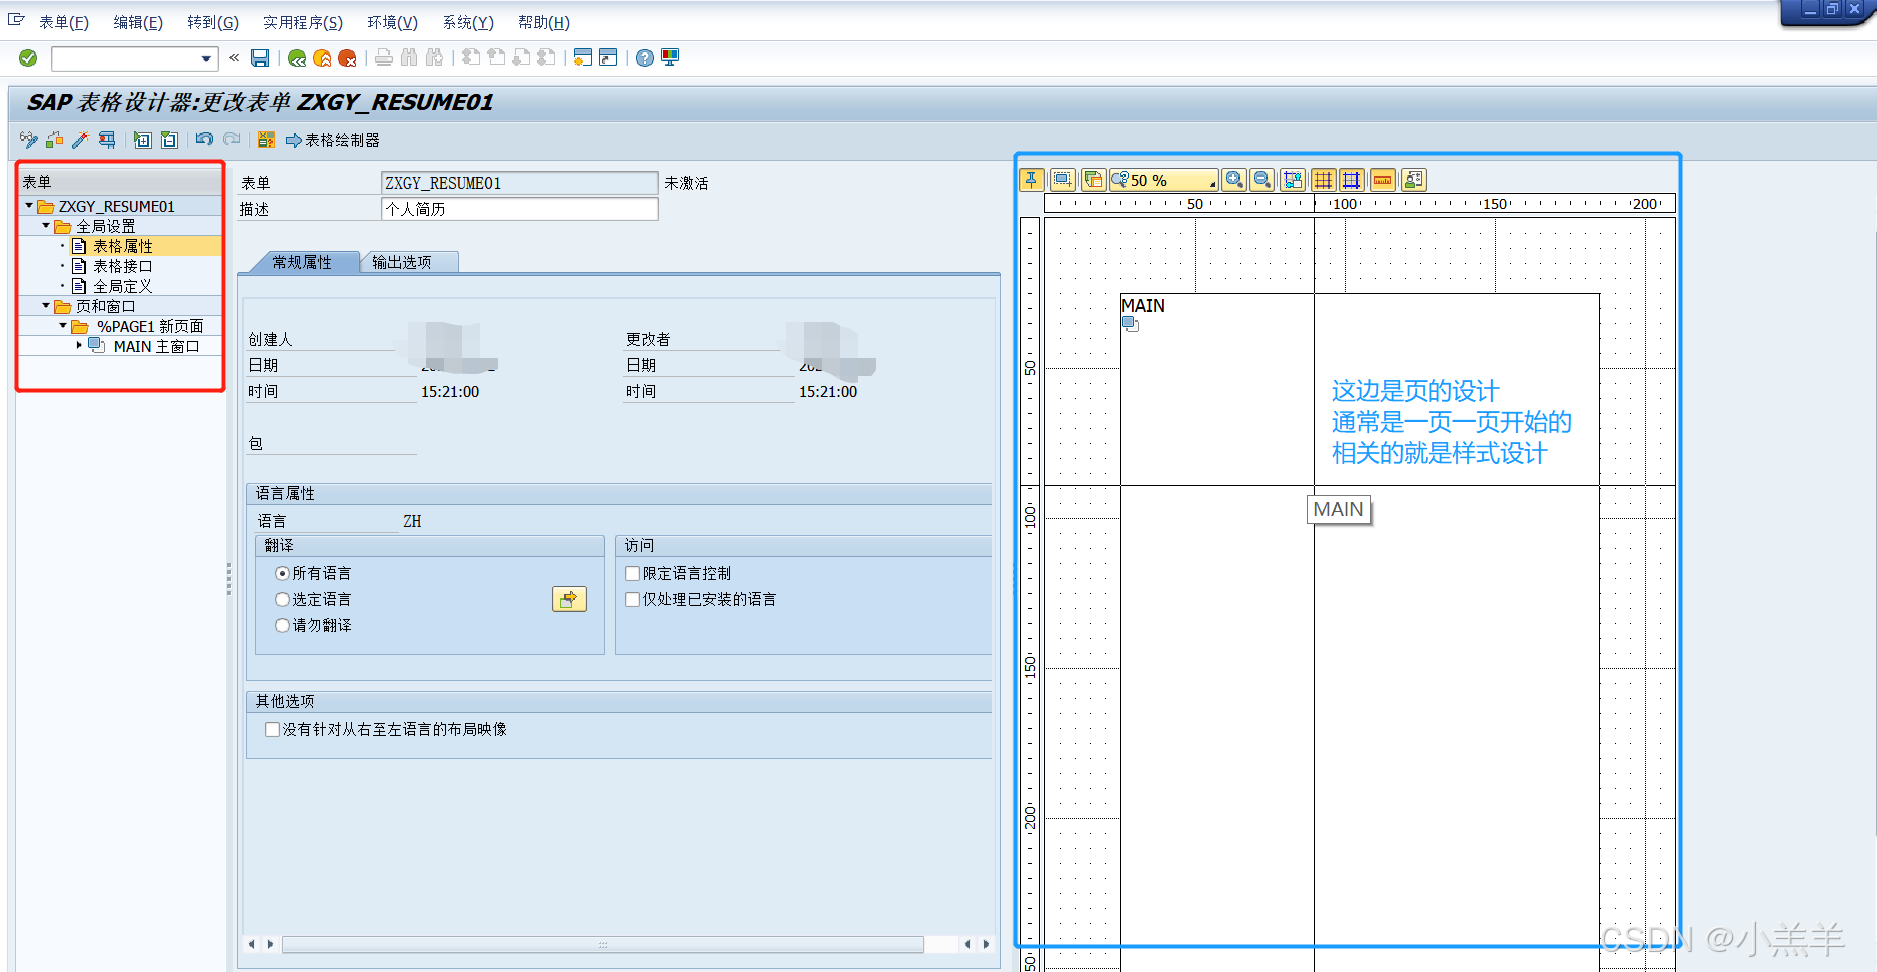This screenshot has height=972, width=1877.
Task: Click the green Enter checkmark icon
Action: pos(28,58)
